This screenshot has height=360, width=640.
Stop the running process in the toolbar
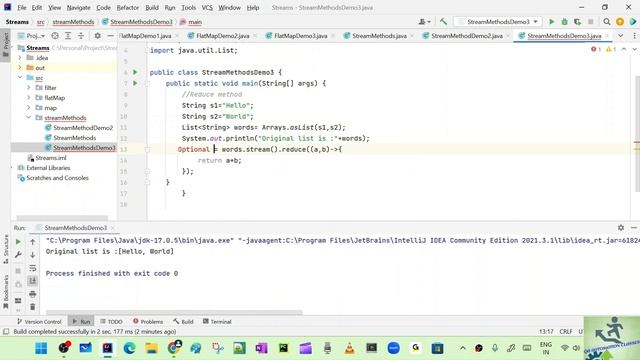point(591,22)
